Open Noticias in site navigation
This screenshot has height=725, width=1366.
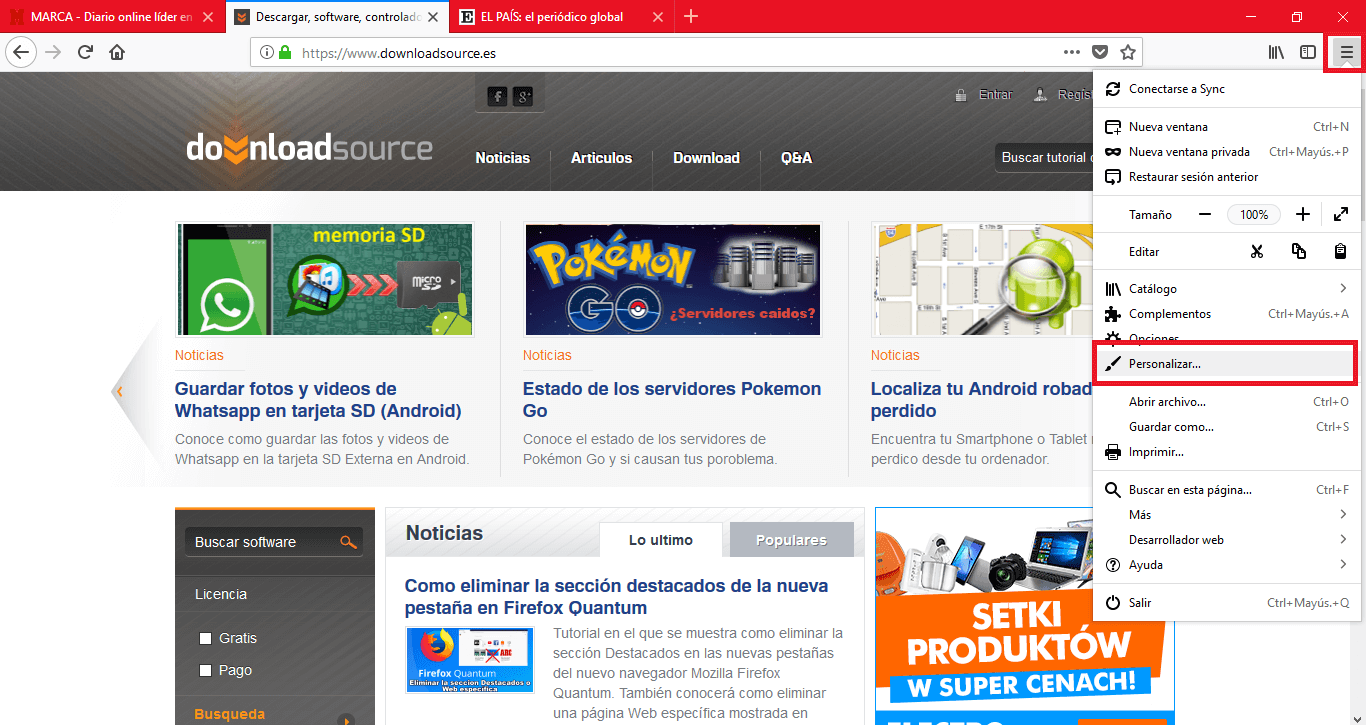[x=503, y=158]
